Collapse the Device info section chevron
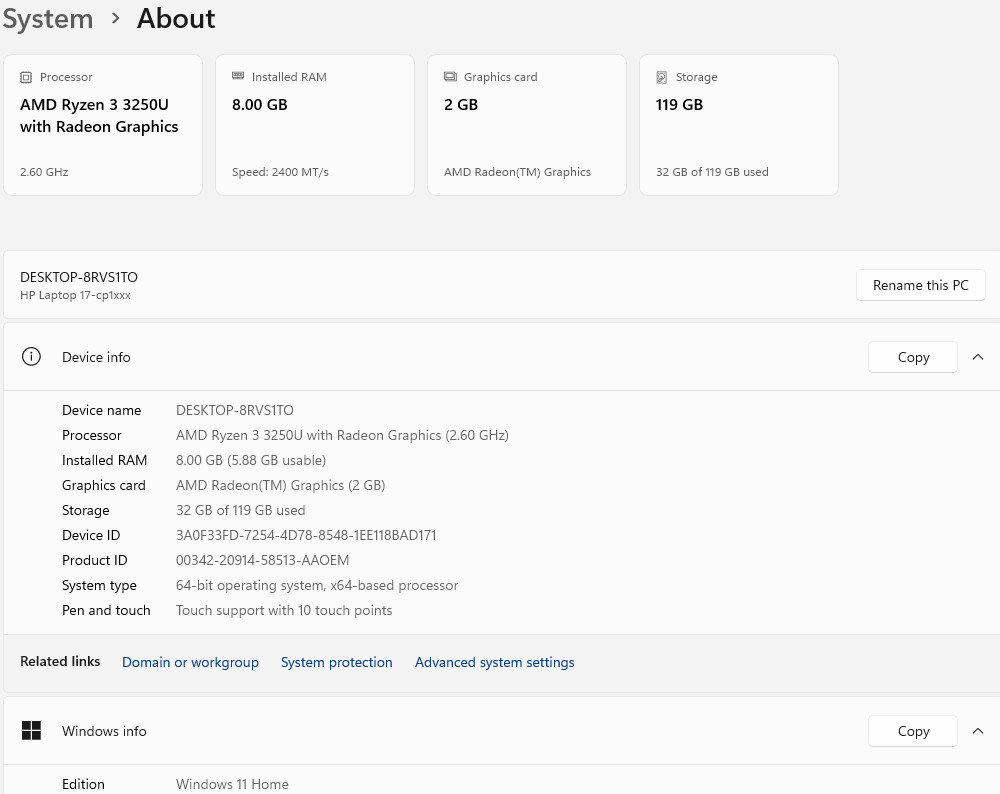Screen dimensions: 1000x794 pyautogui.click(x=978, y=357)
